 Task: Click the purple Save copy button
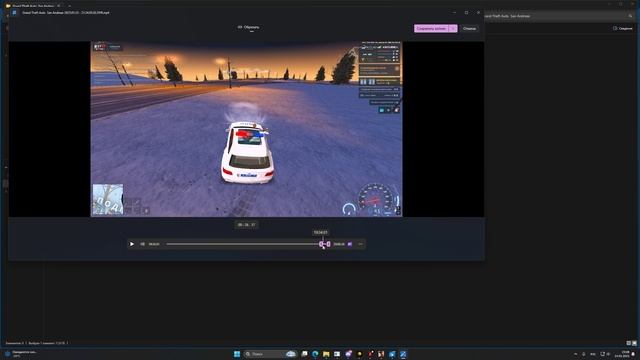point(431,29)
